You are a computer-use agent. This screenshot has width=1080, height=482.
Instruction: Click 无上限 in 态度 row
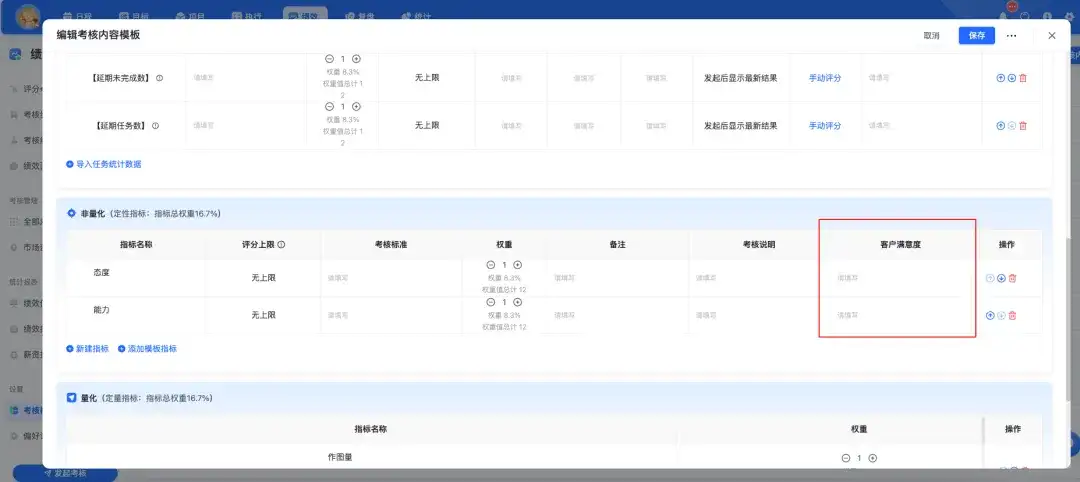(x=263, y=278)
